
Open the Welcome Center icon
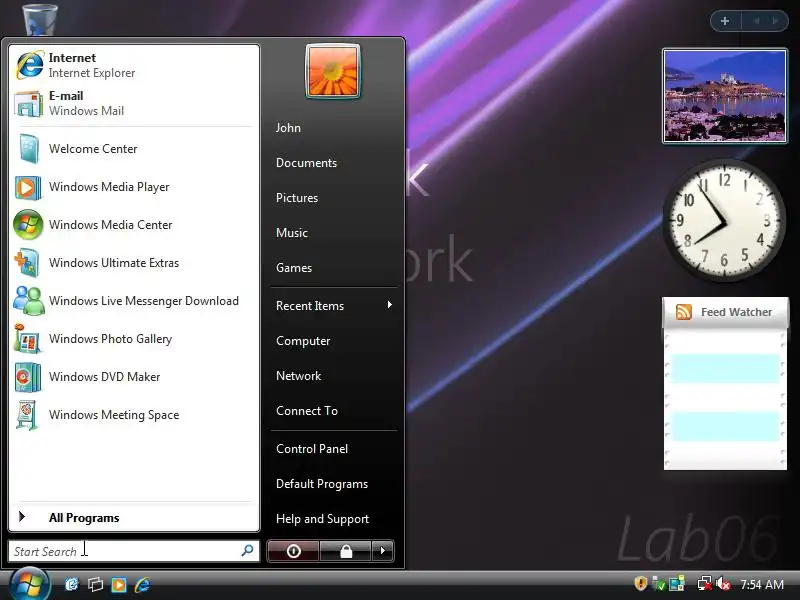click(28, 149)
